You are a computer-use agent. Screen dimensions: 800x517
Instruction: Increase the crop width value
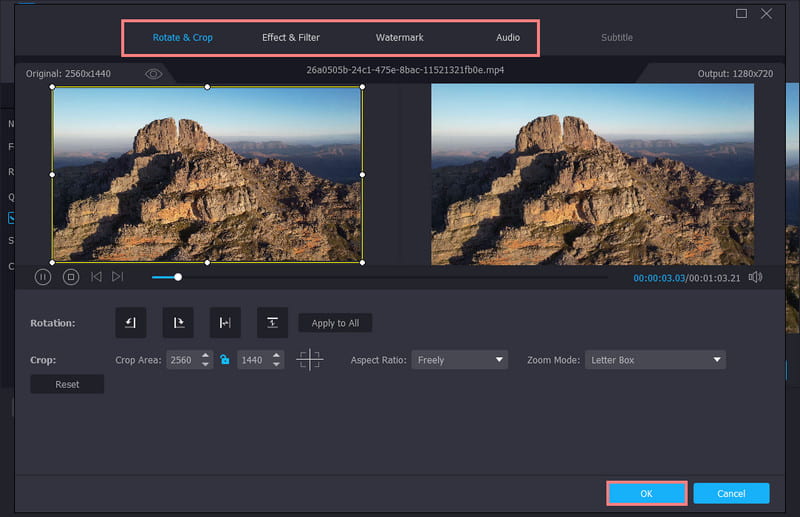pyautogui.click(x=206, y=355)
